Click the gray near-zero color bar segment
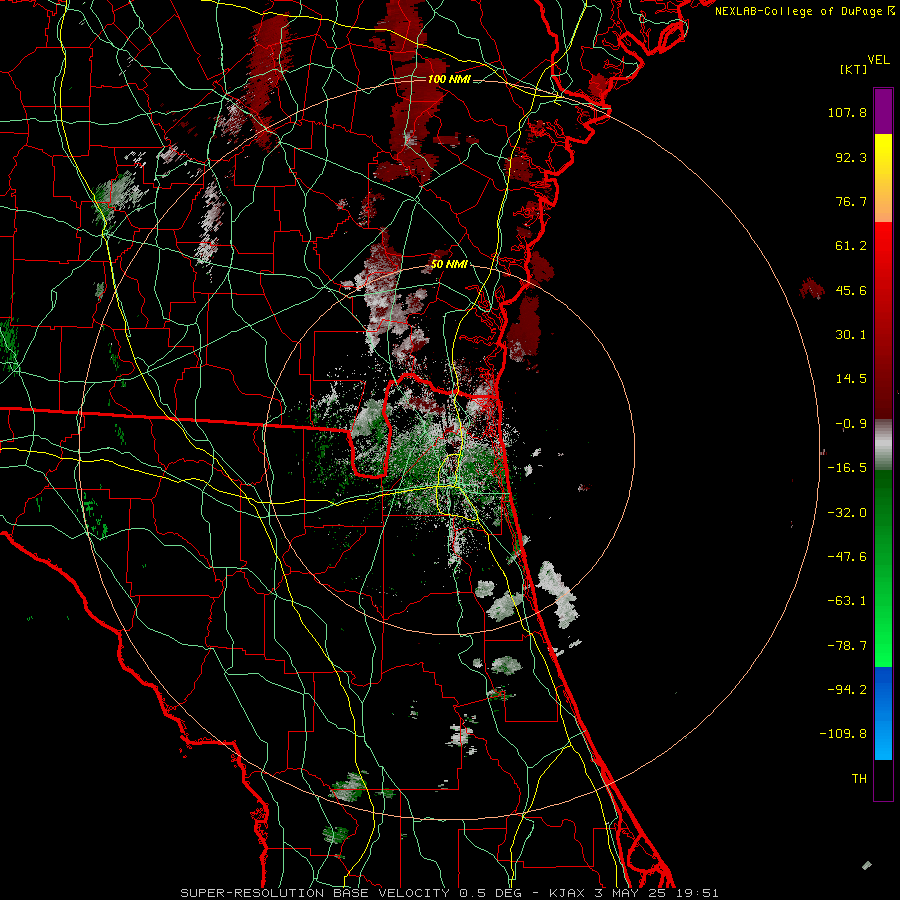This screenshot has height=900, width=900. pos(883,444)
